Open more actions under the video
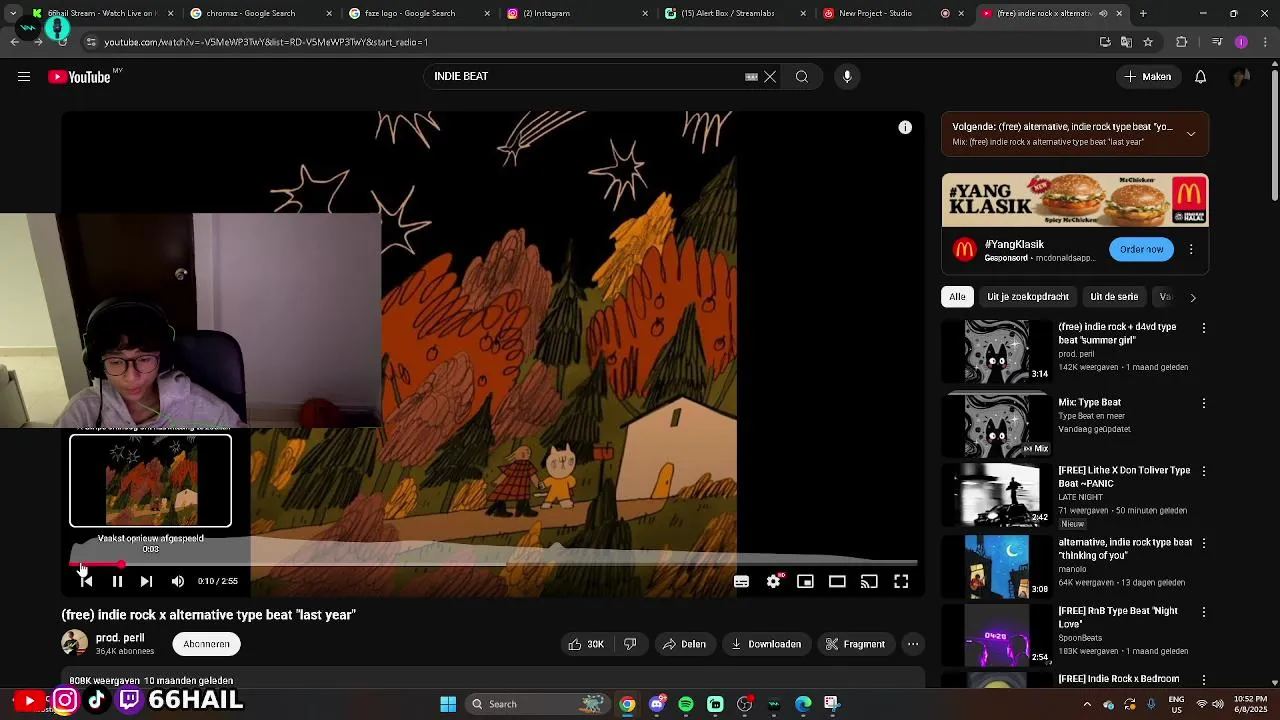The image size is (1280, 720). click(x=913, y=644)
